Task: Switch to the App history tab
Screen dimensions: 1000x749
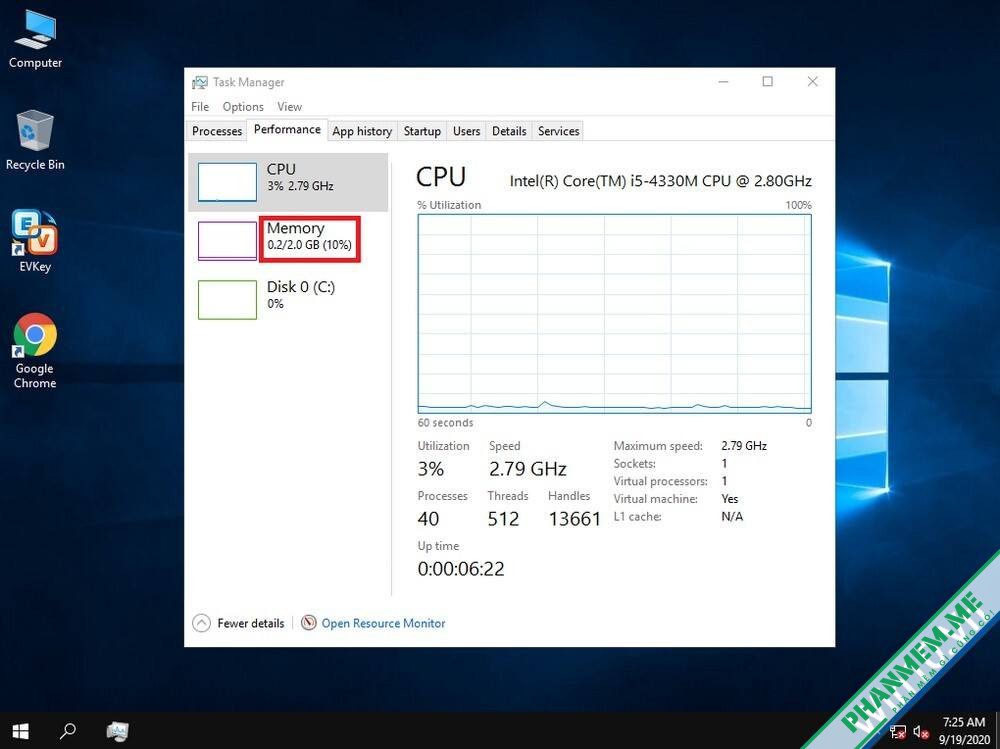Action: (362, 131)
